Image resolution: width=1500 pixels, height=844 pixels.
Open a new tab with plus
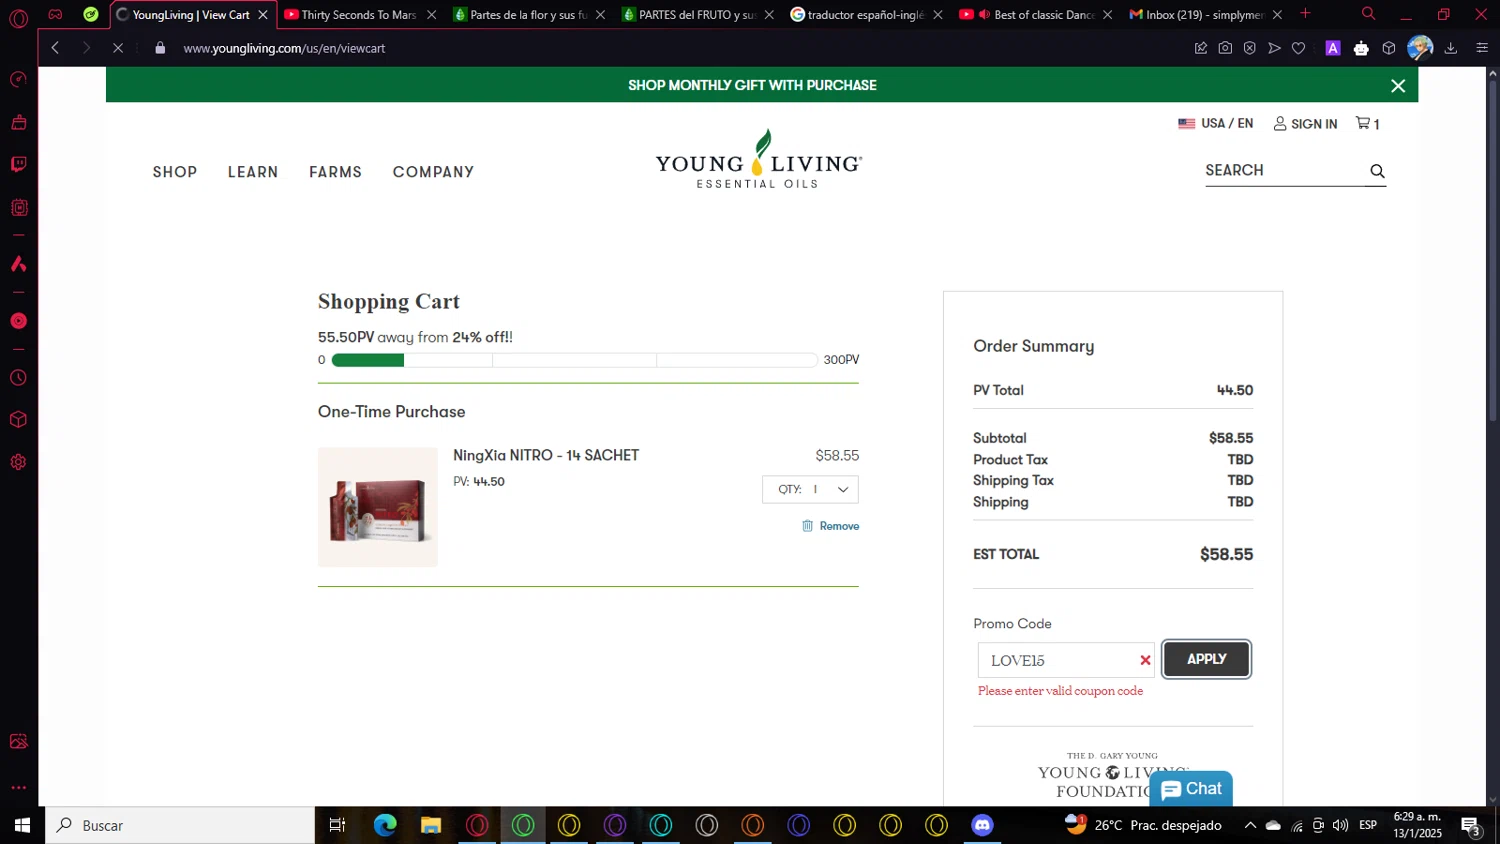tap(1305, 13)
